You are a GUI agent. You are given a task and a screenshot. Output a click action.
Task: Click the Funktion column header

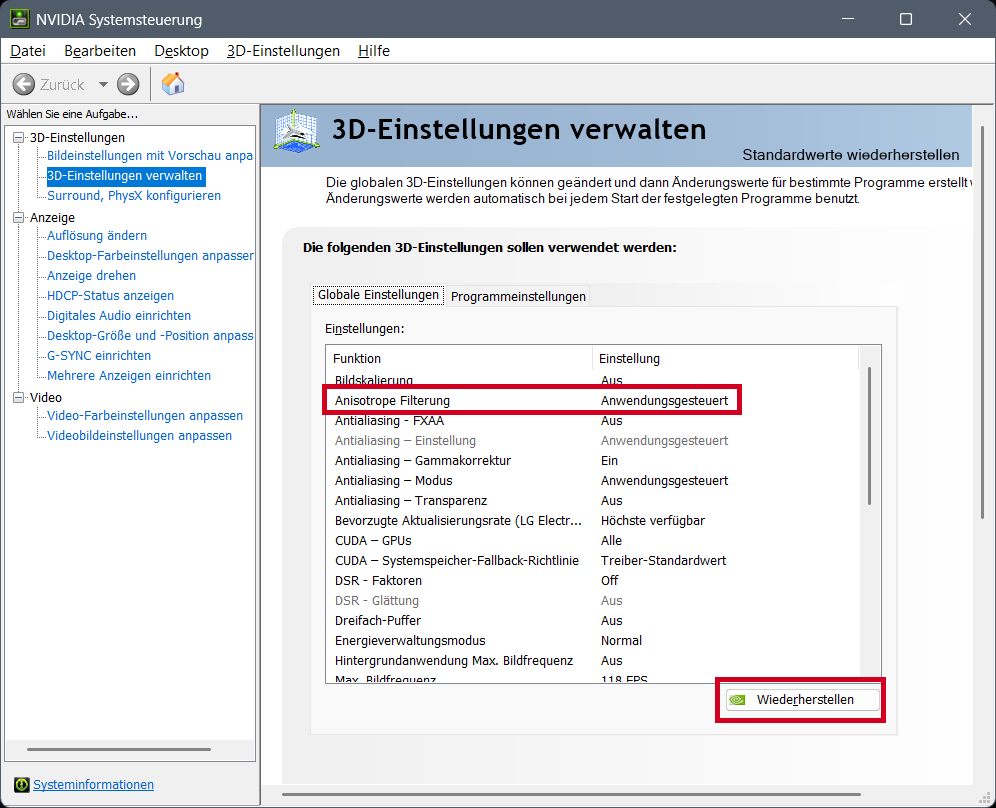click(x=459, y=359)
